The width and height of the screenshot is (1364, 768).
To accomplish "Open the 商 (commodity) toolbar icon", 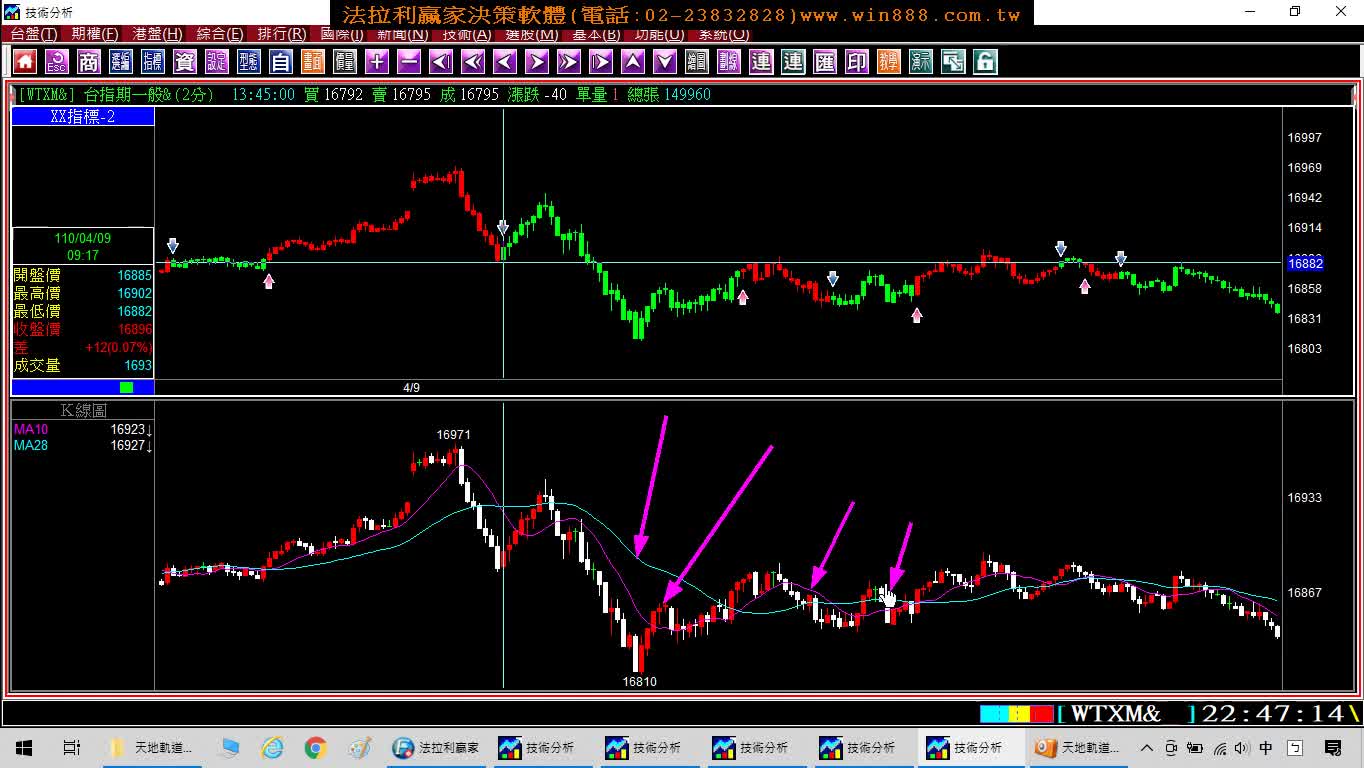I will click(89, 62).
